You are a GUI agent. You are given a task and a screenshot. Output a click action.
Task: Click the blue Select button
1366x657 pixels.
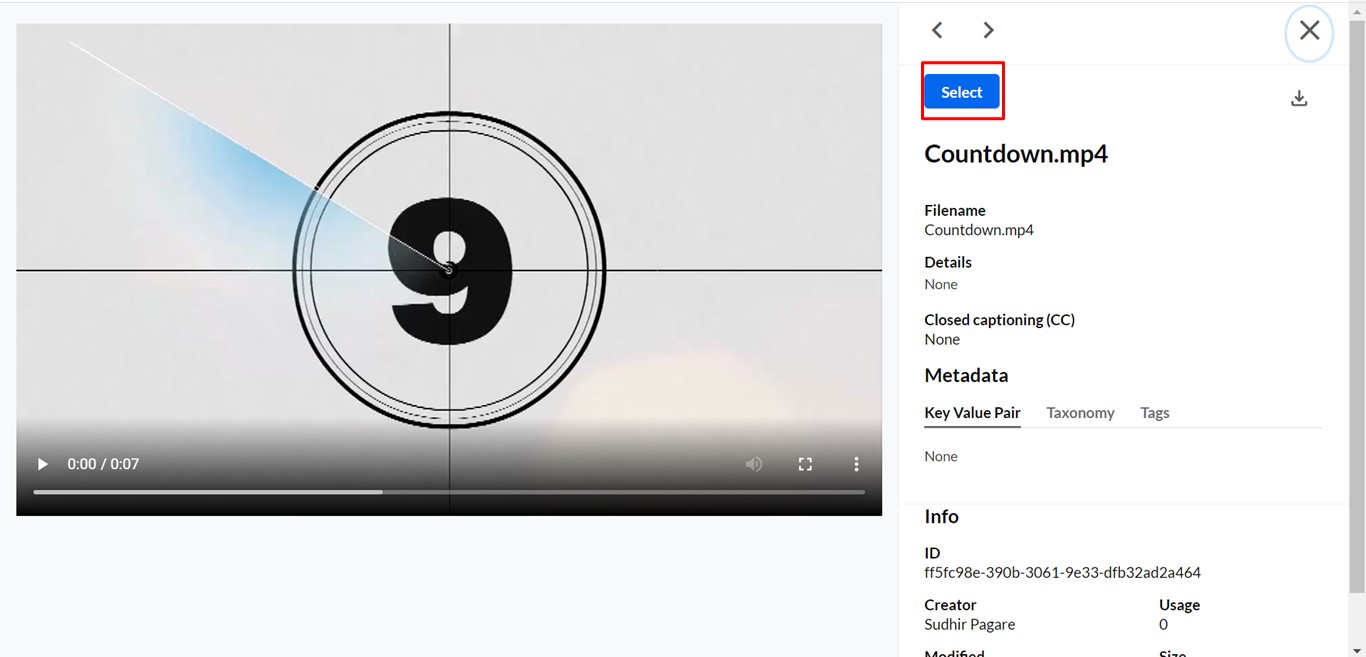click(961, 92)
